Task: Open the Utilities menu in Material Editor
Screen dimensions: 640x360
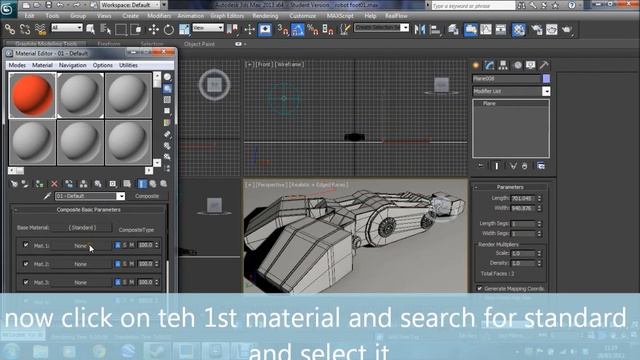Action: click(x=129, y=65)
